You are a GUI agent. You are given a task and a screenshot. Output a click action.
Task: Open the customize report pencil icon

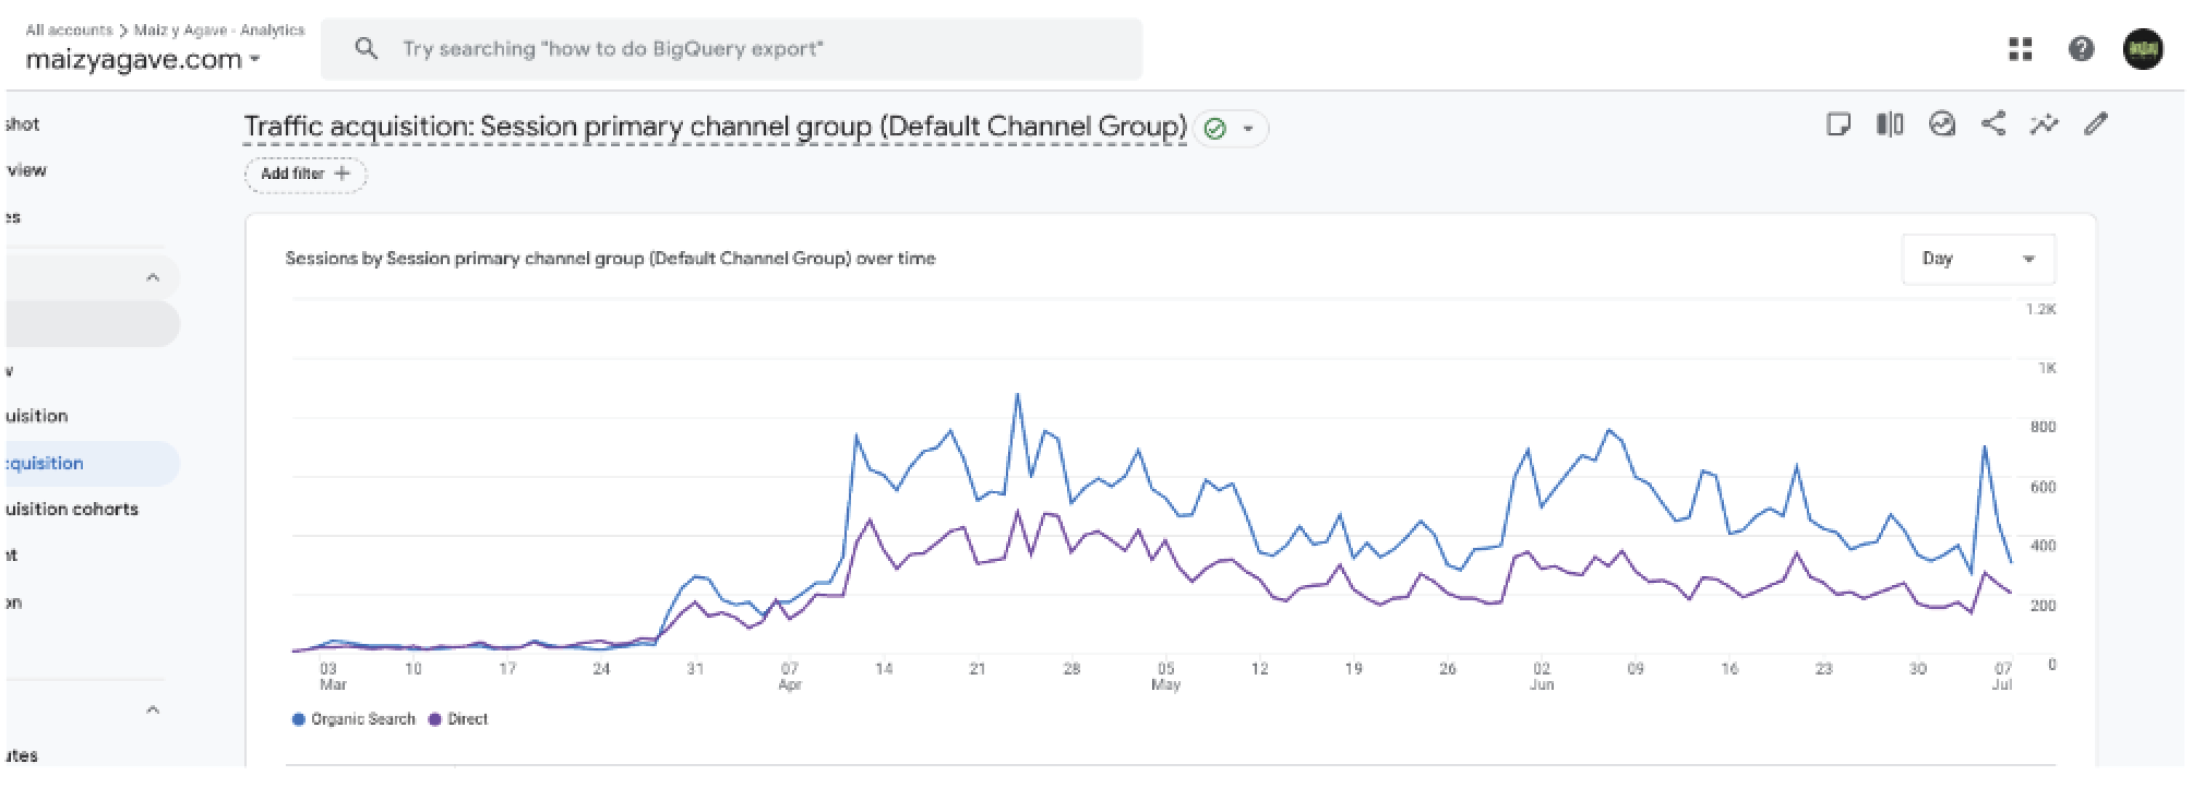(2096, 124)
